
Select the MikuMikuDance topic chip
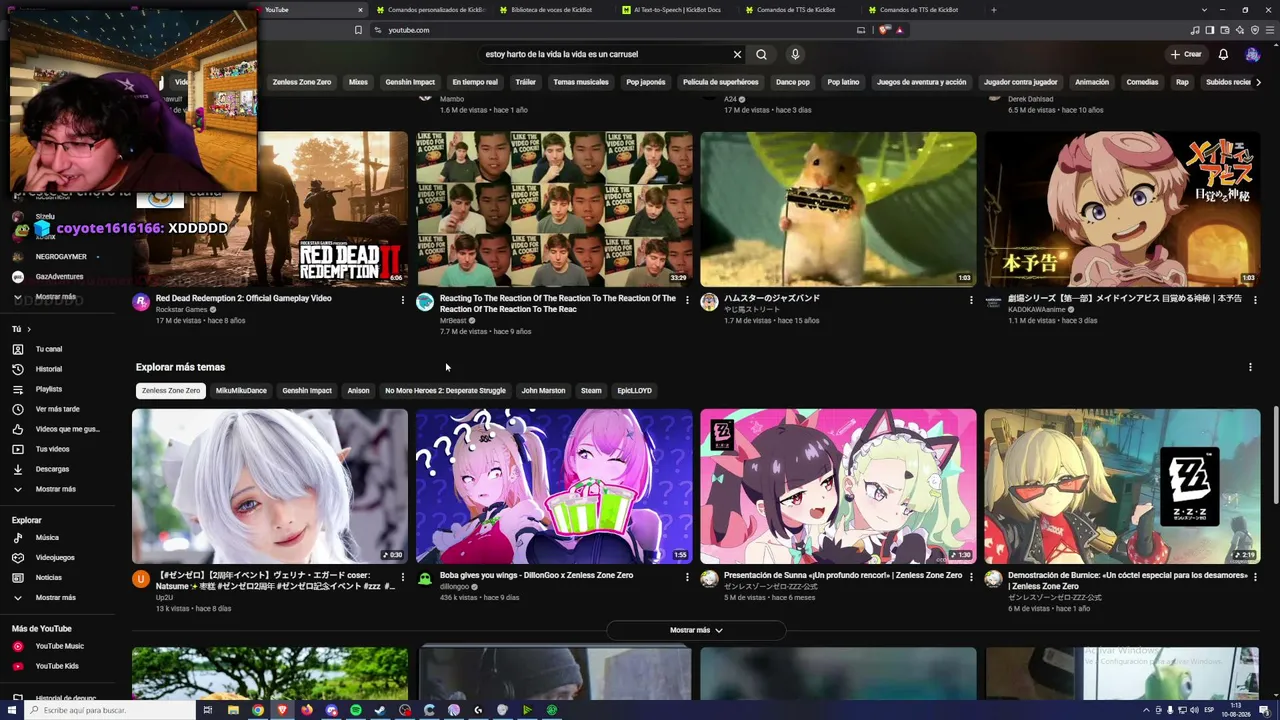pos(241,391)
